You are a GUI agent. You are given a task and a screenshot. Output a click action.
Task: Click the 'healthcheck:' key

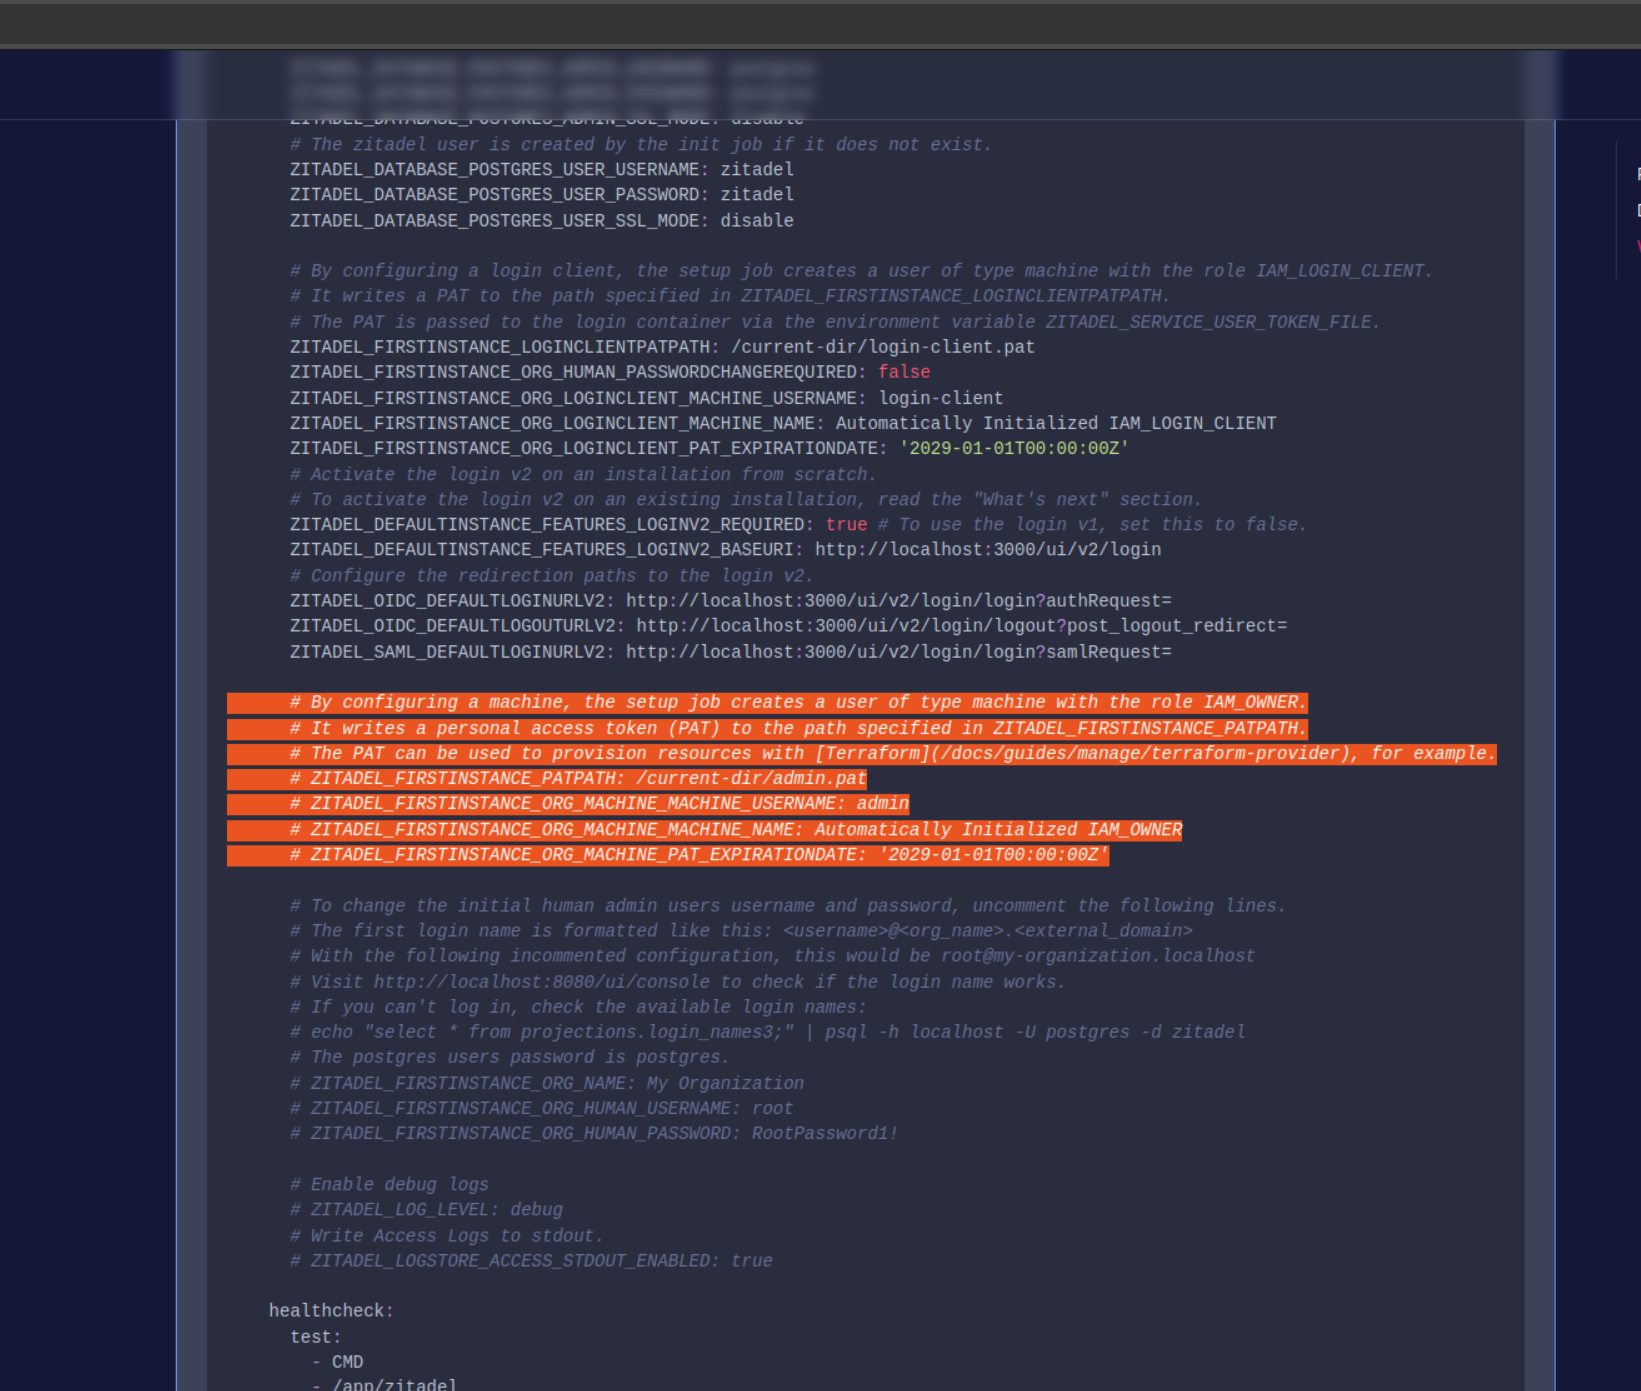331,1311
